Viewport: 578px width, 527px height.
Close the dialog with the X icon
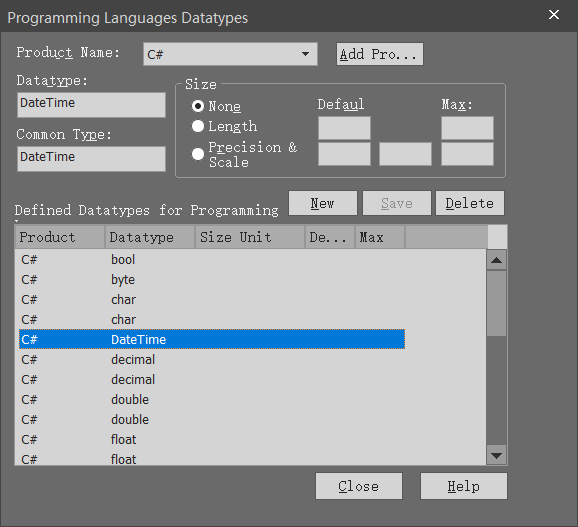tap(554, 15)
